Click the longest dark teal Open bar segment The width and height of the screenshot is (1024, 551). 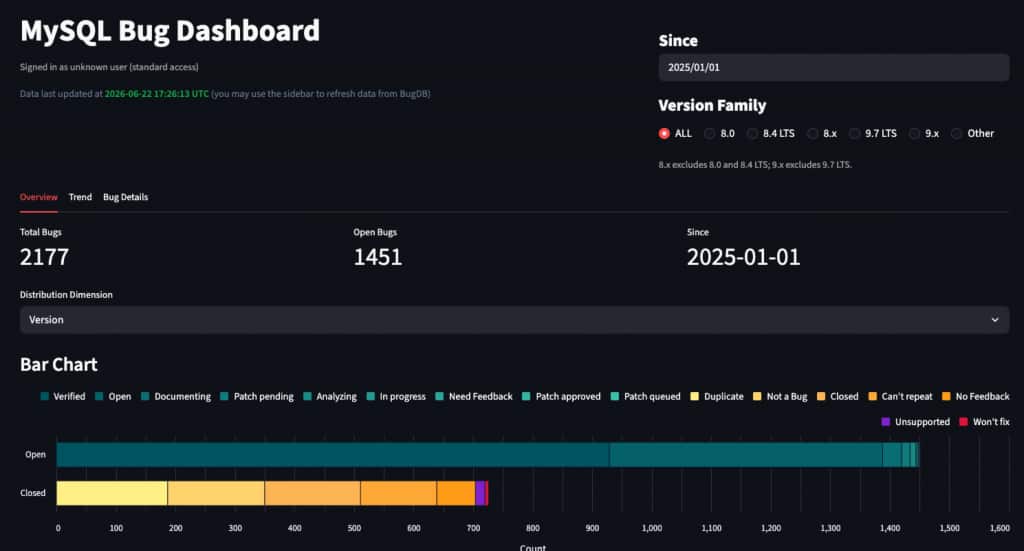[333, 454]
